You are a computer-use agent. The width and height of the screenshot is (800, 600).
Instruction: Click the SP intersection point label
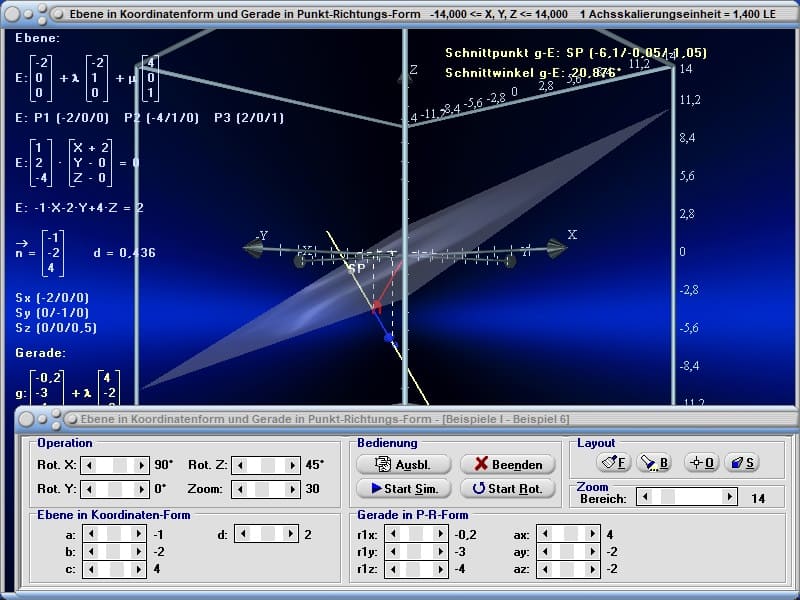(357, 268)
